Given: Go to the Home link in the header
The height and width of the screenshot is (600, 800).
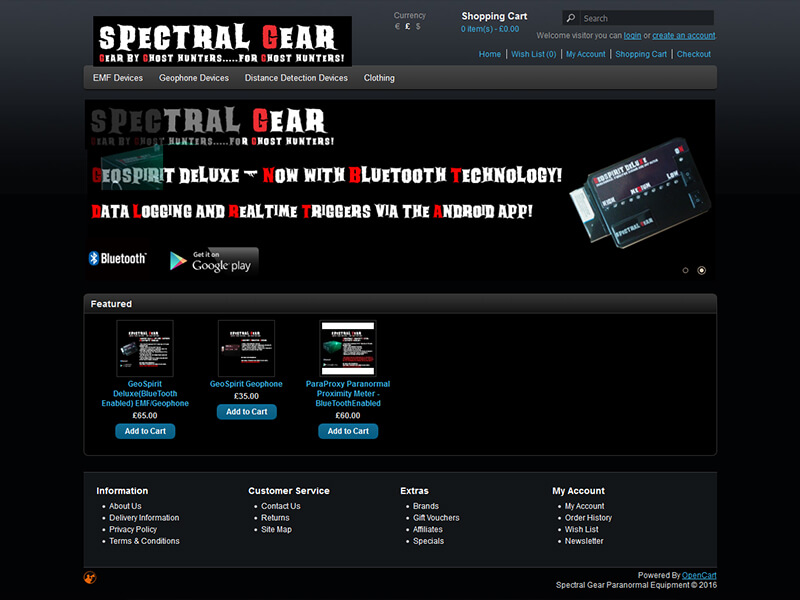Looking at the screenshot, I should [490, 54].
